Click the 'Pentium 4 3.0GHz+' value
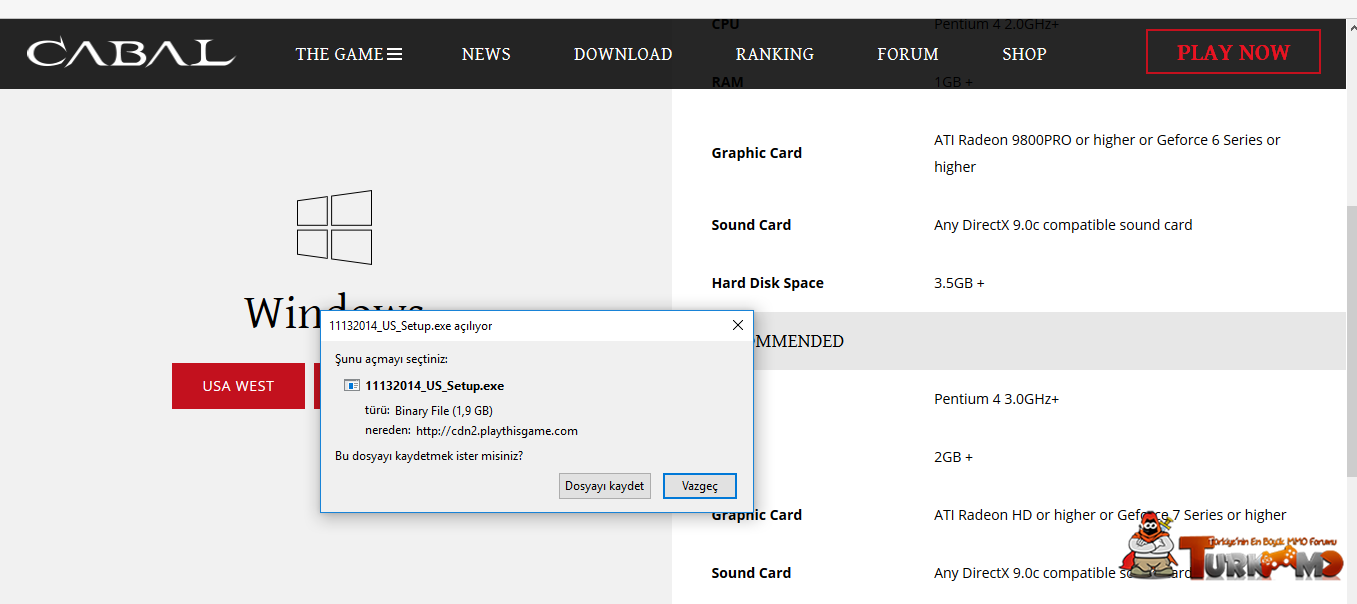The height and width of the screenshot is (604, 1357). (996, 399)
